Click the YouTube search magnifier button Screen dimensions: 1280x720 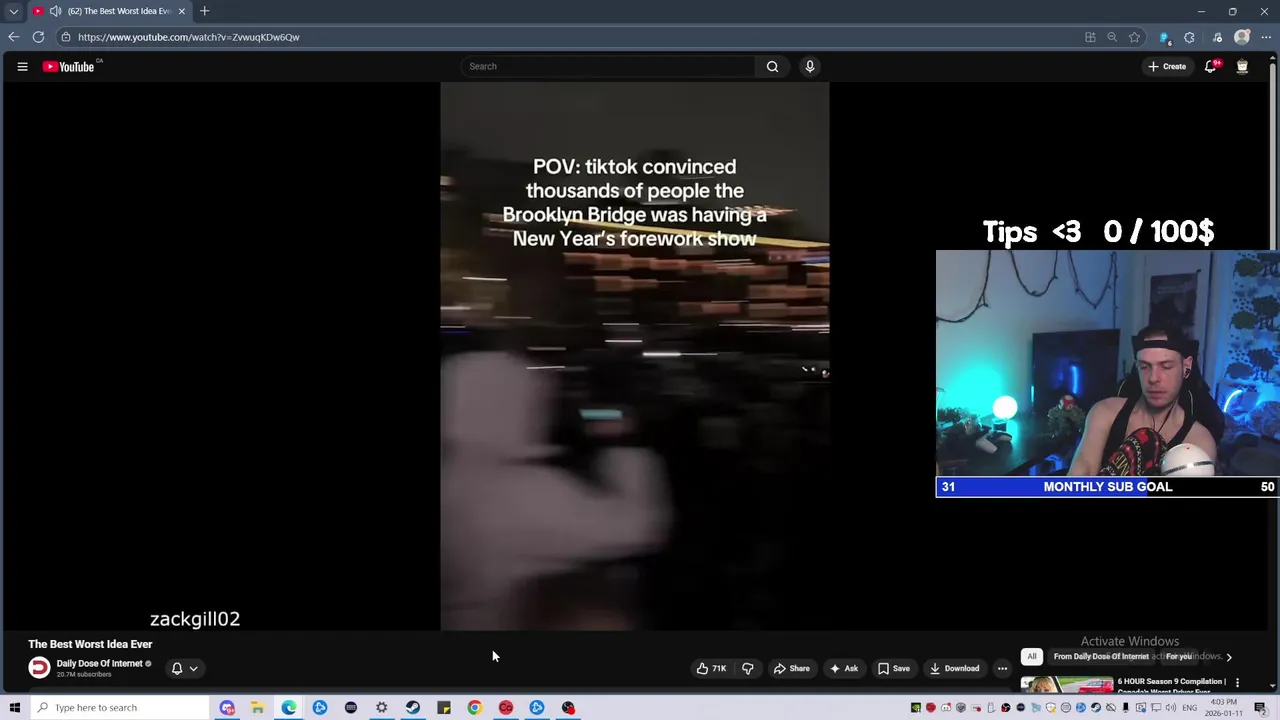[x=772, y=67]
